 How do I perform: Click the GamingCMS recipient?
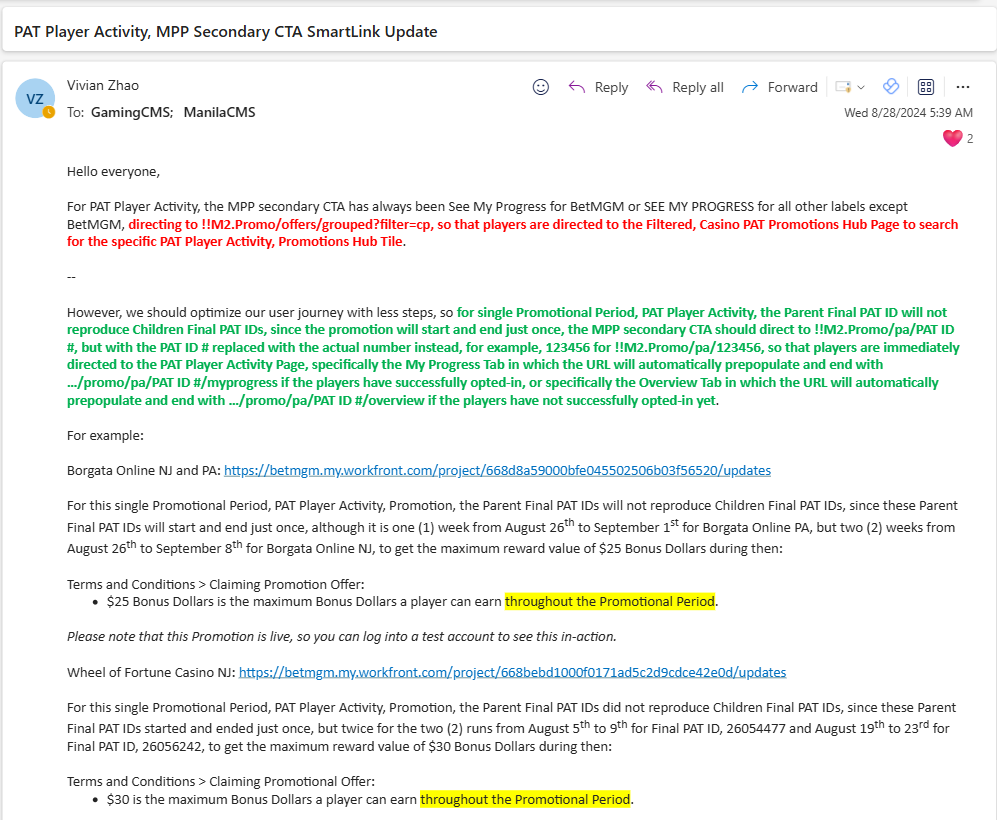click(132, 113)
